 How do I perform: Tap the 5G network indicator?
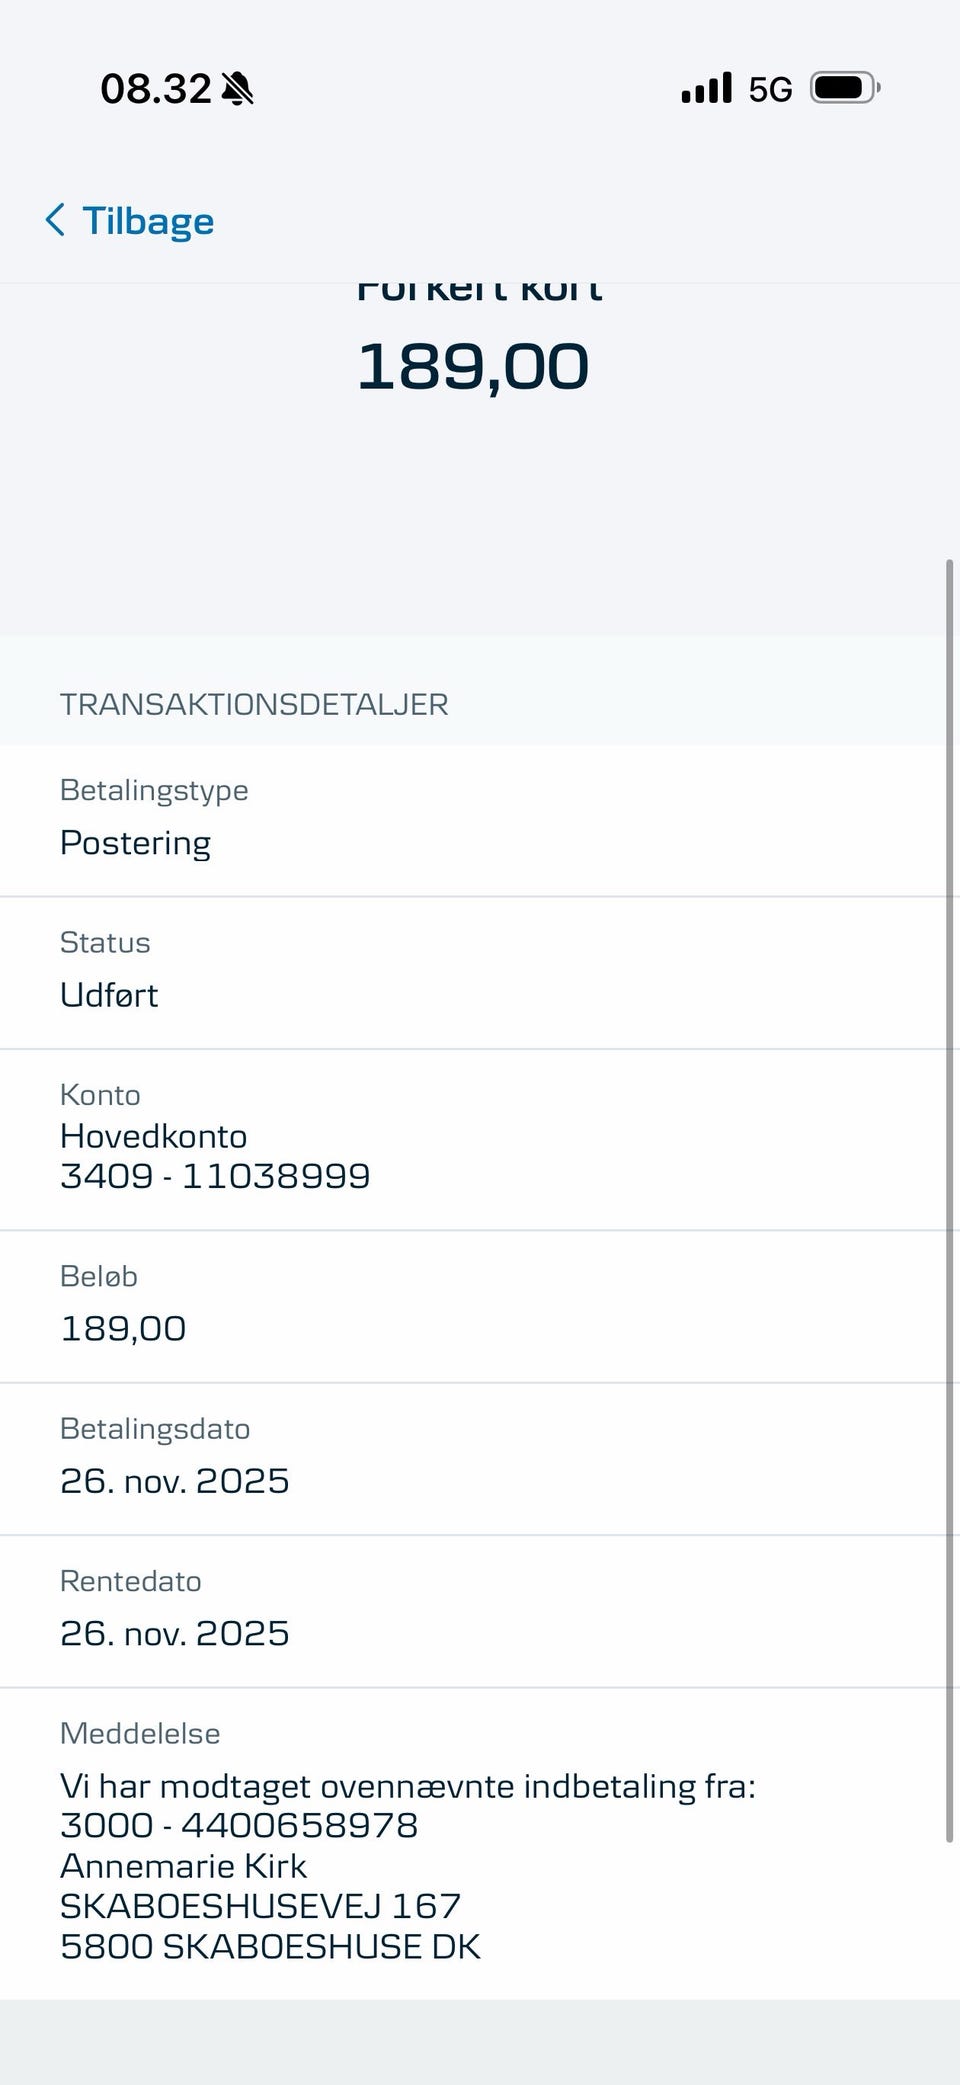point(770,90)
